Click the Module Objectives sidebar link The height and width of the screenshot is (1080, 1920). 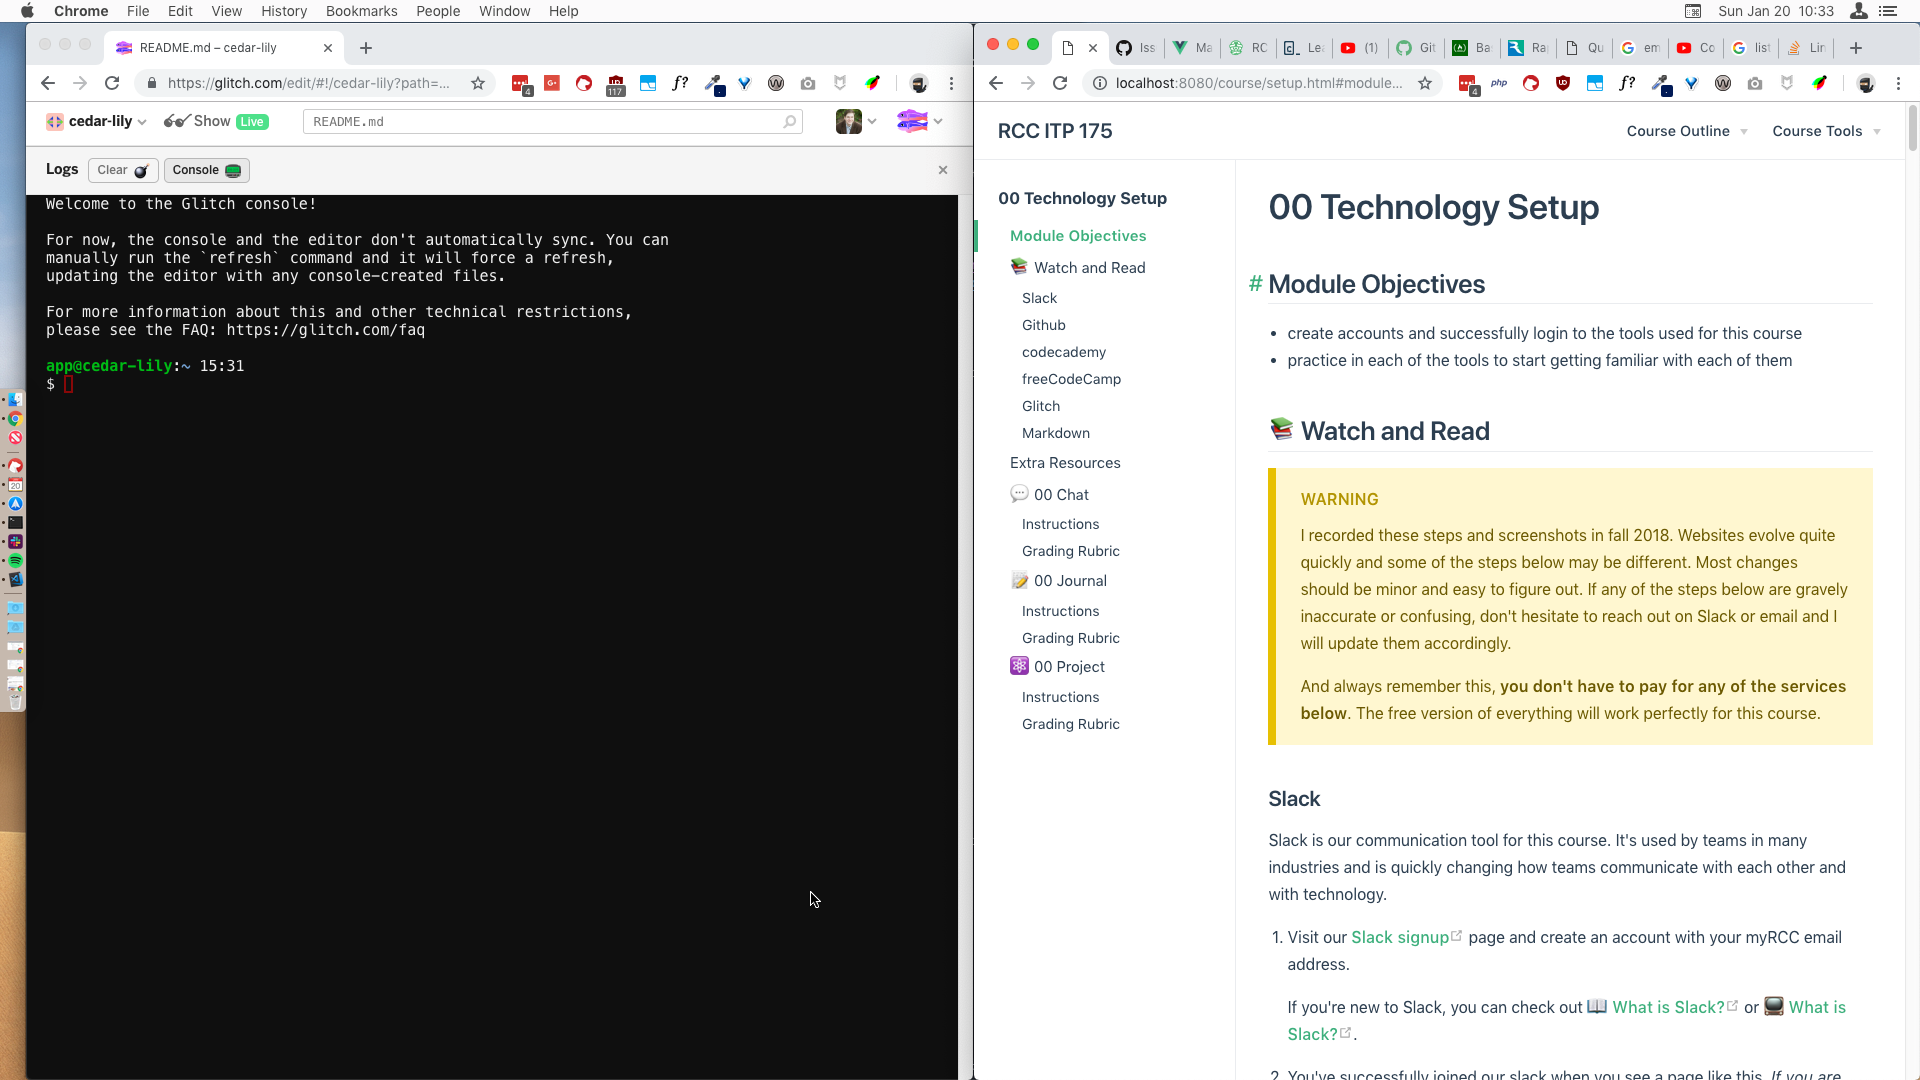tap(1077, 235)
